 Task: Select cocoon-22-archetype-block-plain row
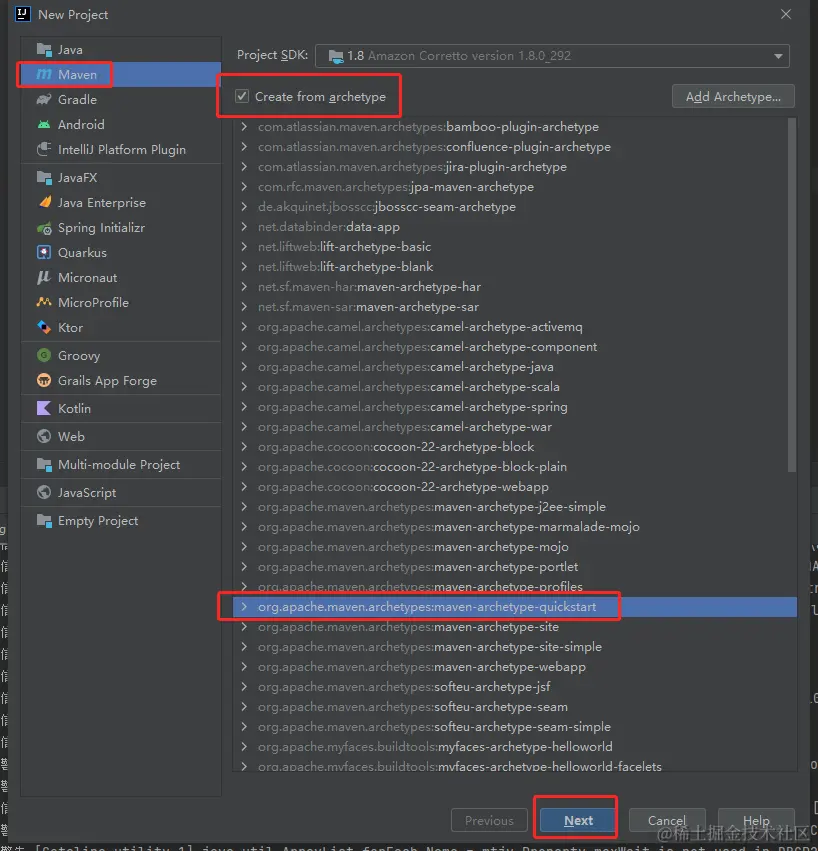click(515, 467)
